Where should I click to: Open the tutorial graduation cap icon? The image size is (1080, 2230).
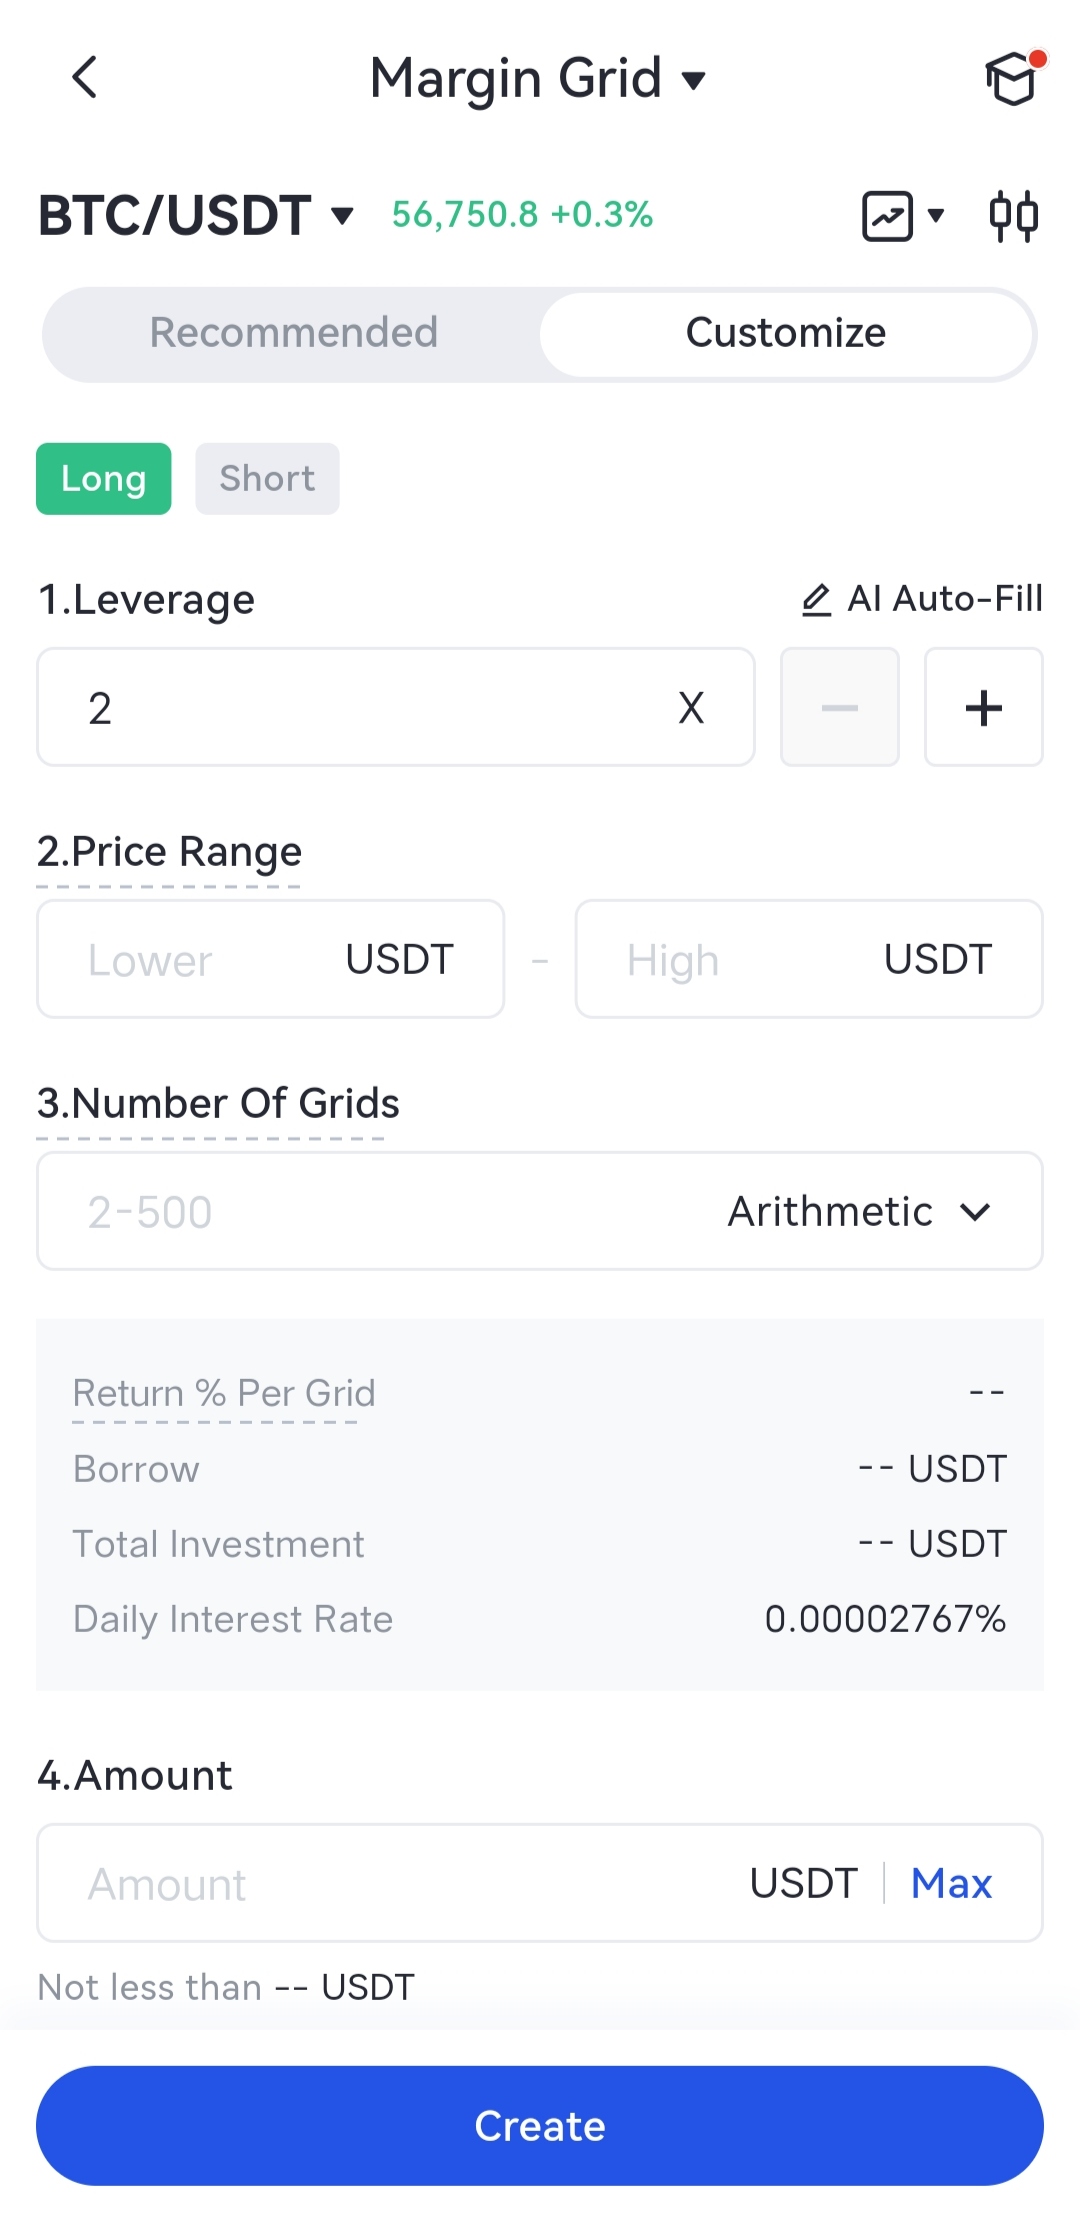click(x=1012, y=78)
